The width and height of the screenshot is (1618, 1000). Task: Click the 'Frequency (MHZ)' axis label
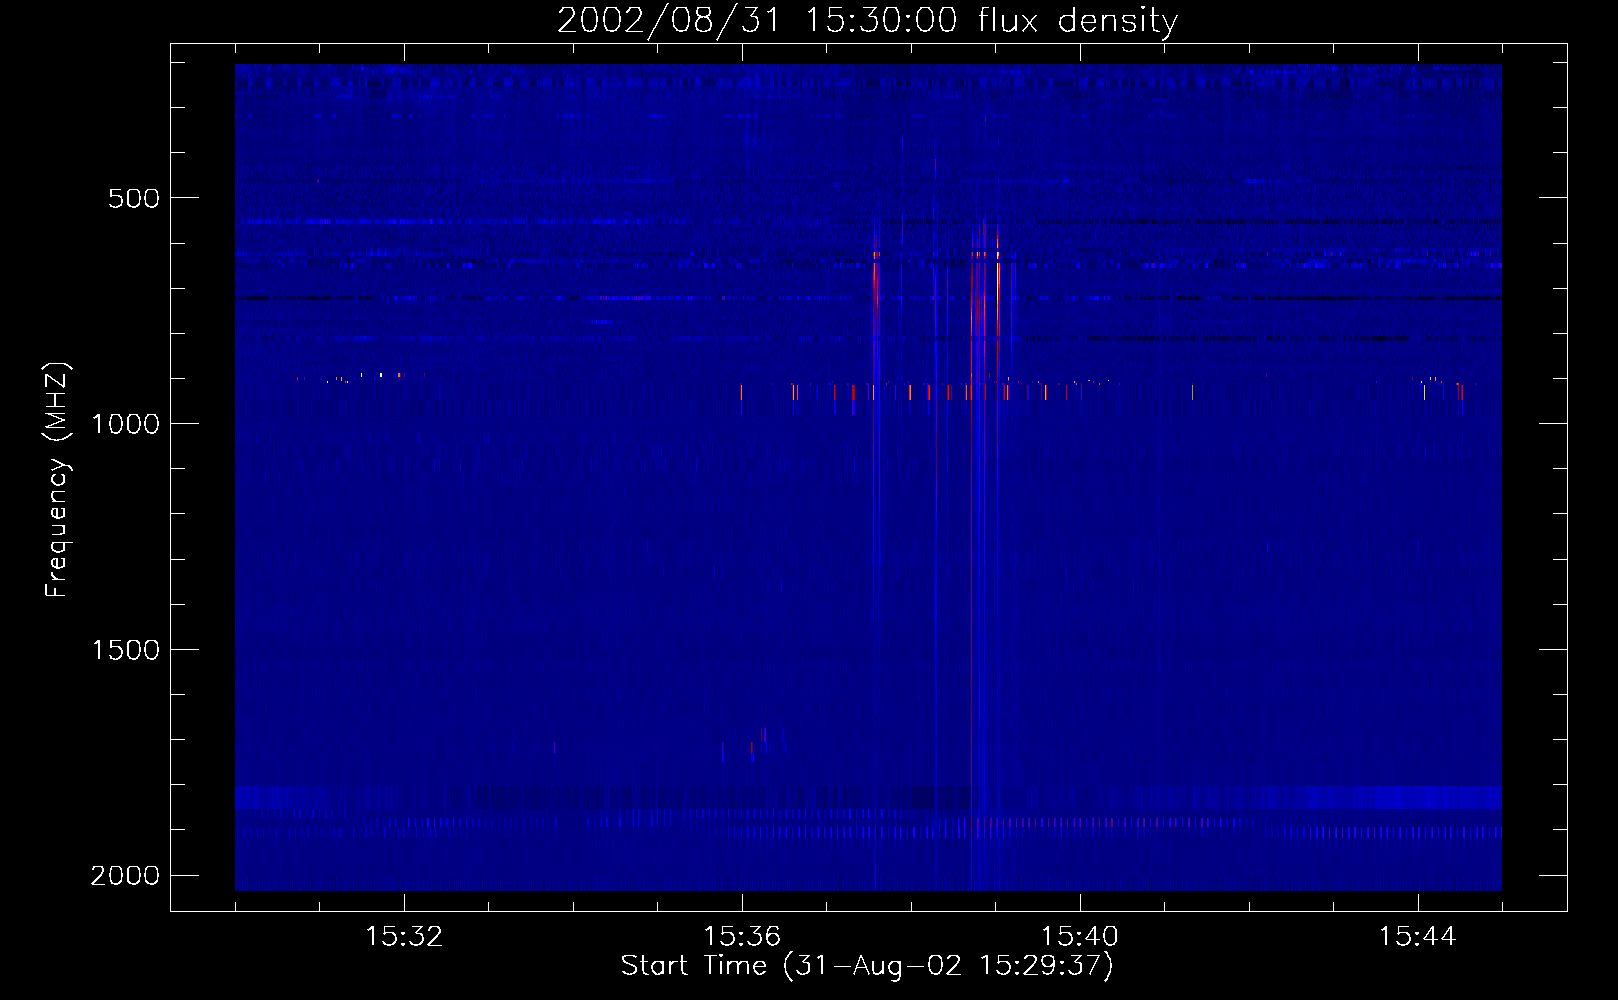coord(57,480)
